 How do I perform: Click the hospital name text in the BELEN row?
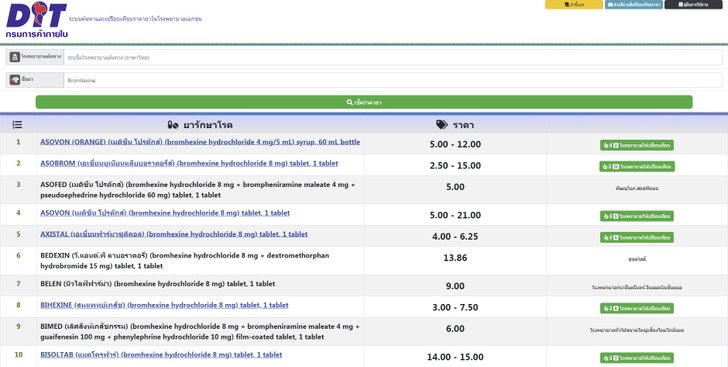click(637, 288)
